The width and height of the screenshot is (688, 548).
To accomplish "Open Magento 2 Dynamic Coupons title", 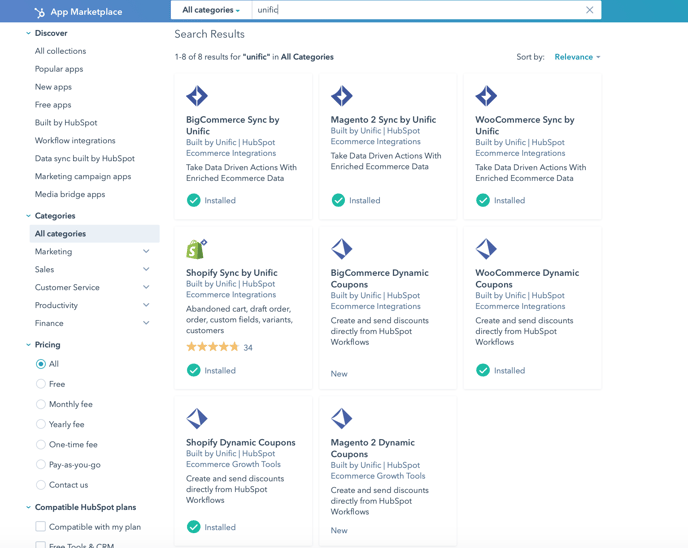I will tap(373, 448).
